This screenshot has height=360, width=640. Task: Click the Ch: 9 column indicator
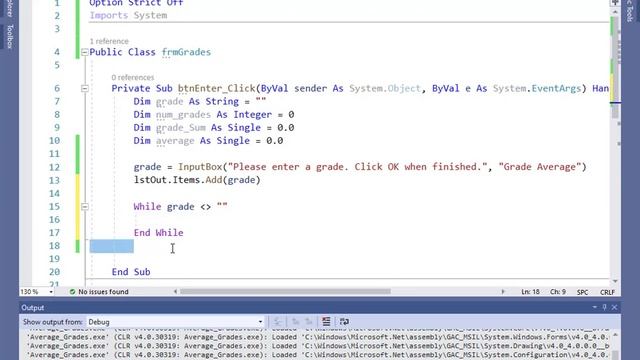[x=558, y=292]
